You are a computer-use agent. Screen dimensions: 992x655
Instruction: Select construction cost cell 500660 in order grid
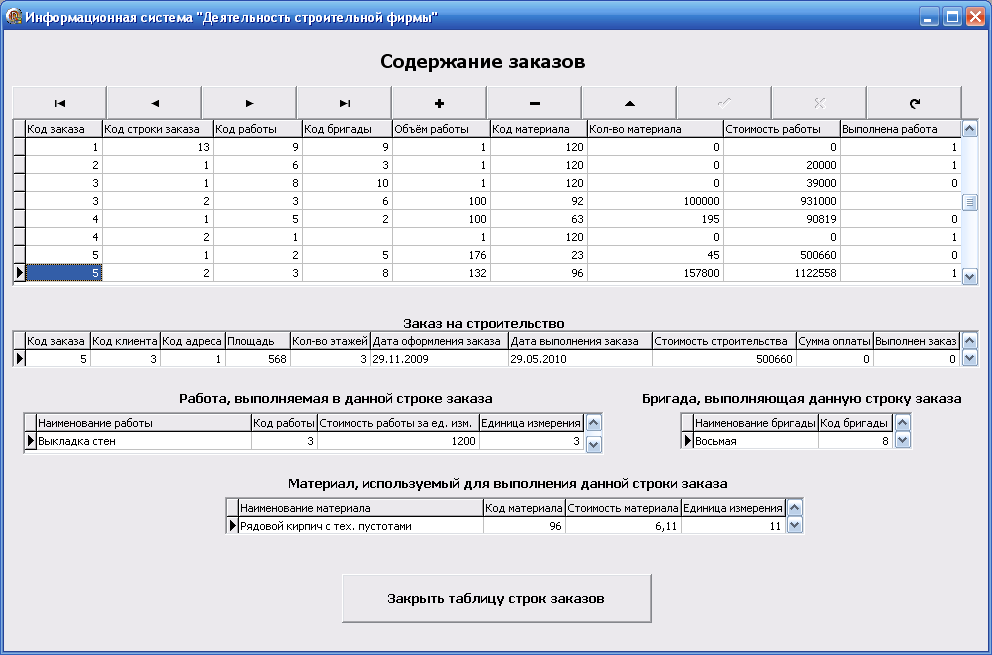(724, 359)
